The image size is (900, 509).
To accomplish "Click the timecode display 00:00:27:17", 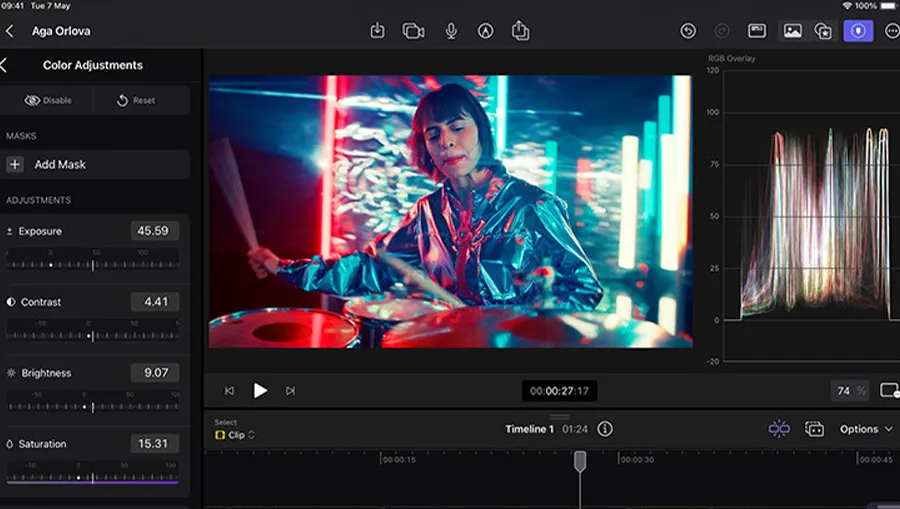I will pos(559,391).
